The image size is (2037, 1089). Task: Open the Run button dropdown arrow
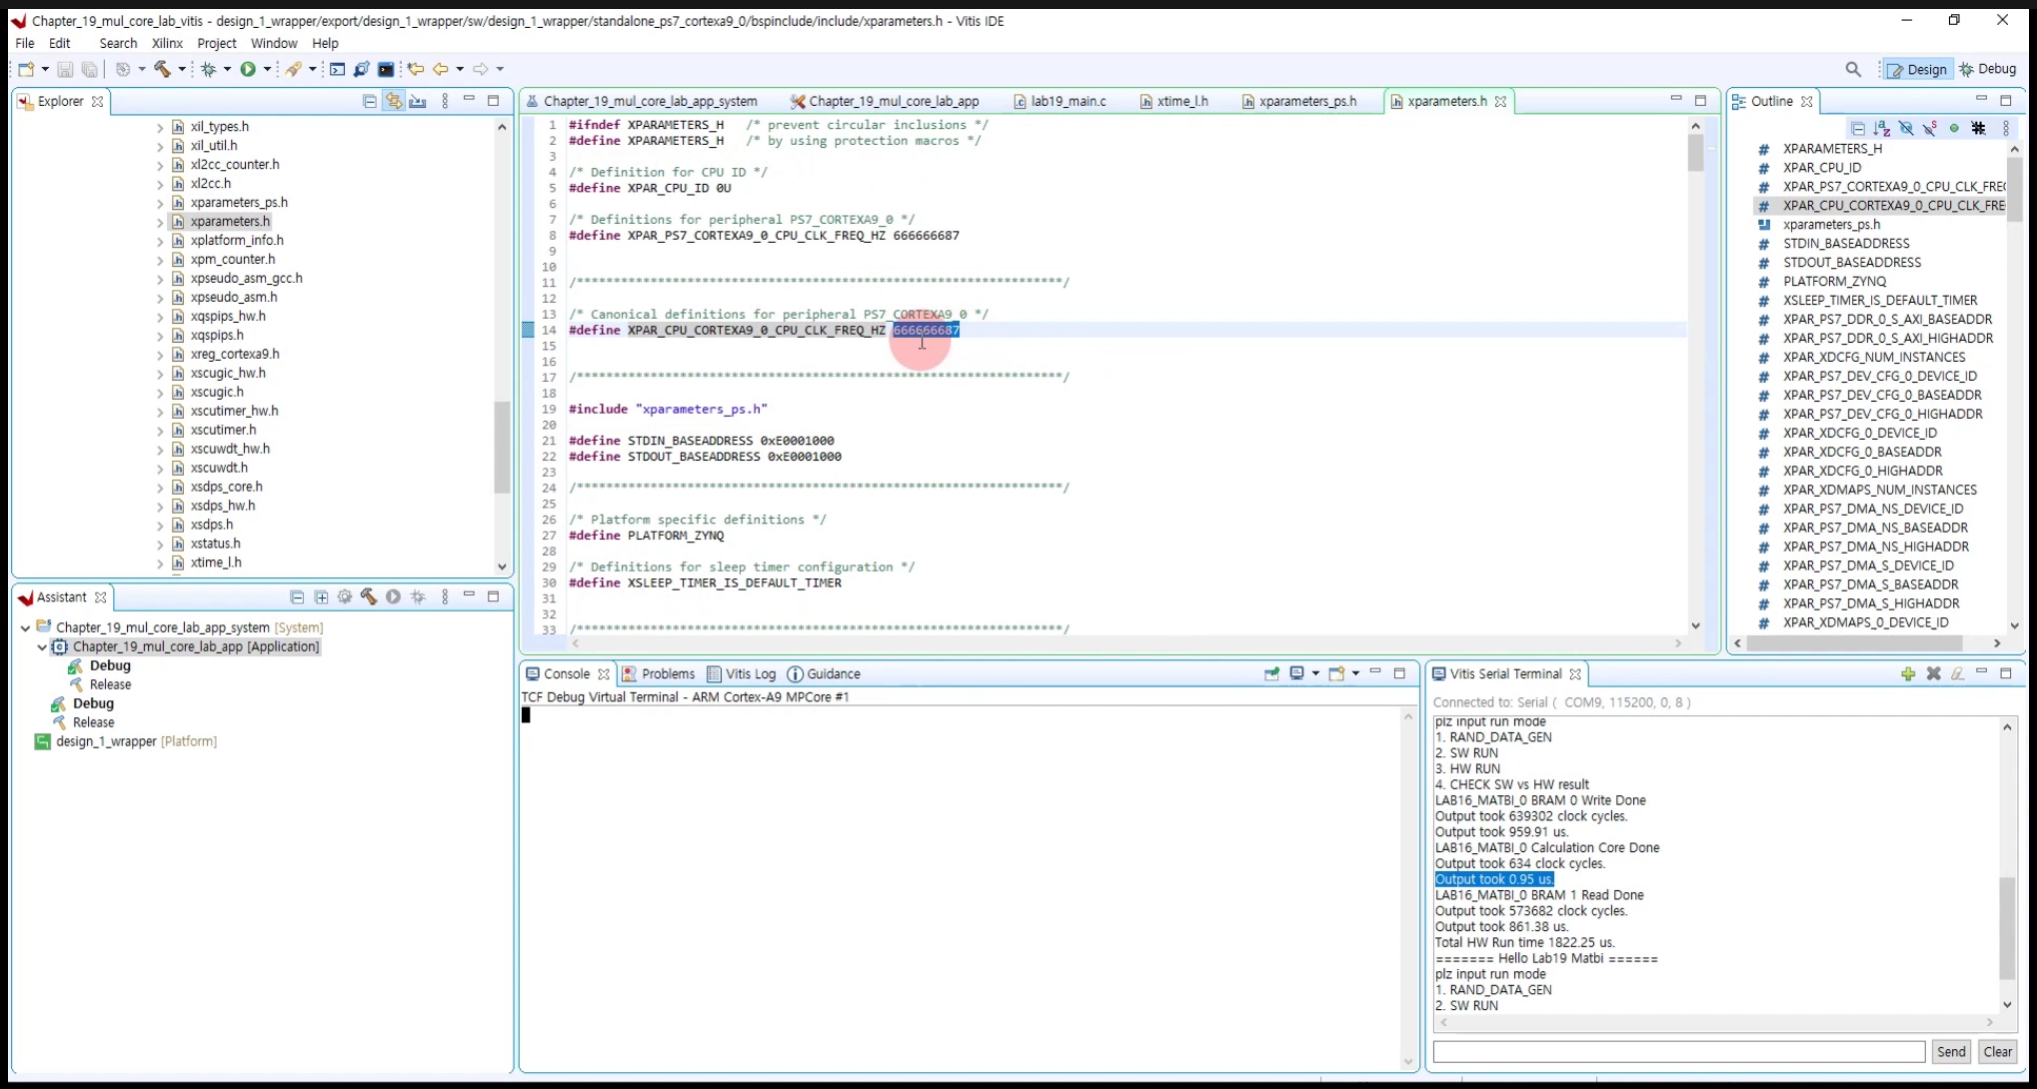coord(267,69)
